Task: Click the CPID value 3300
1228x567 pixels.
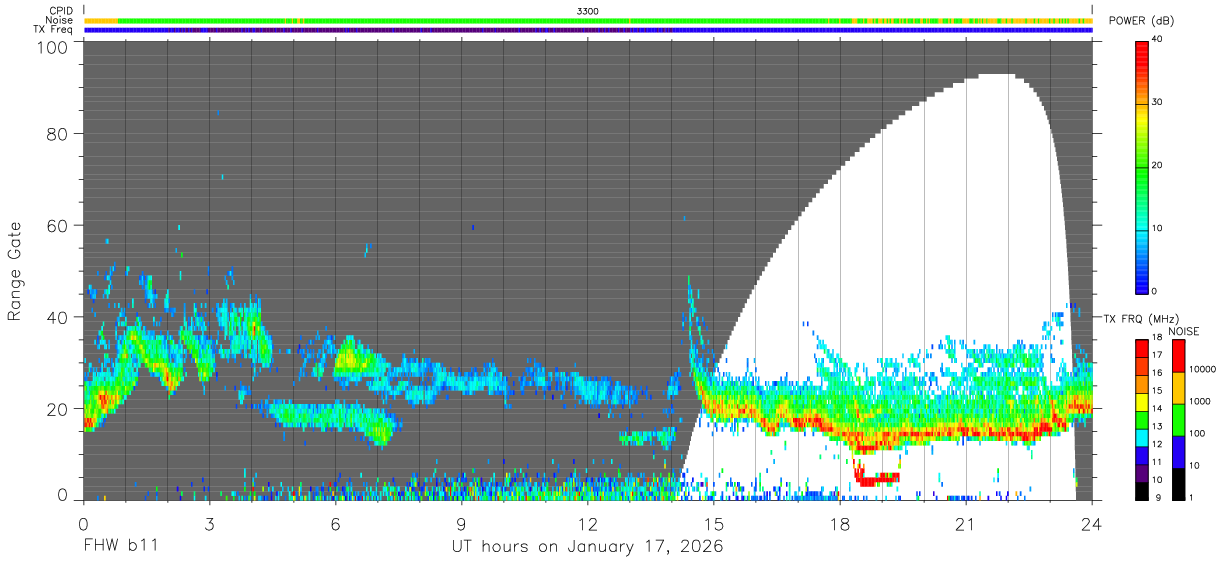Action: pos(588,11)
